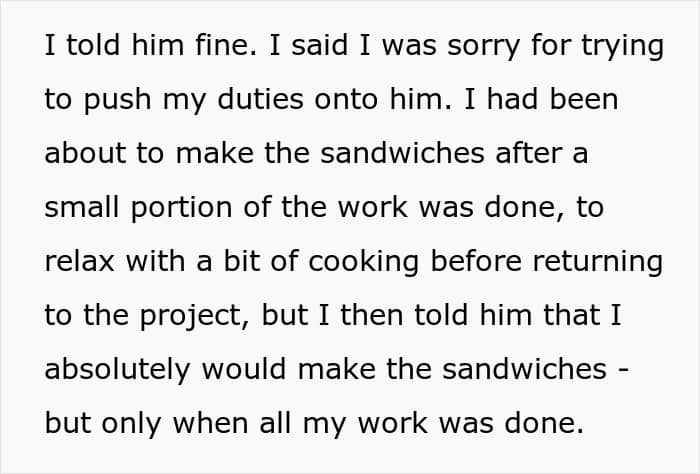The image size is (700, 474).
Task: Select the word "been"
Action: [584, 99]
